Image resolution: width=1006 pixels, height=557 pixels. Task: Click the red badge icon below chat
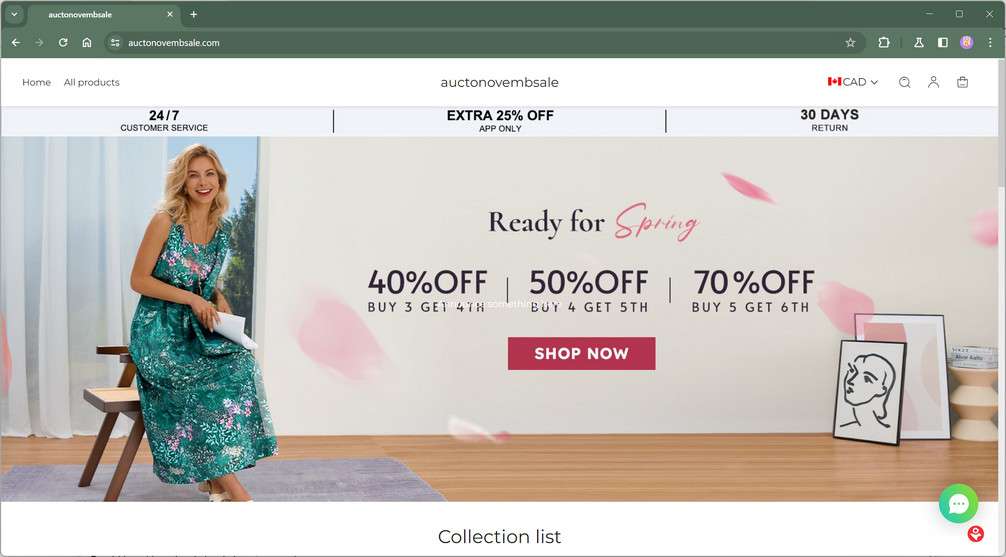click(976, 533)
